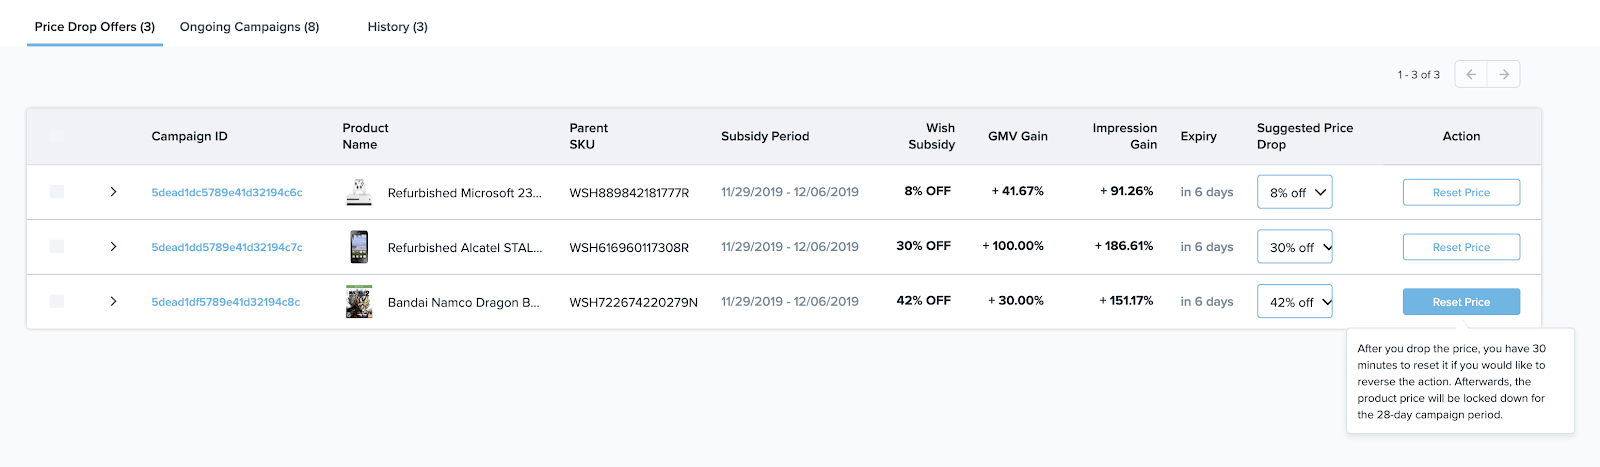Click the highlighted Reset Price button
This screenshot has width=1600, height=467.
[x=1461, y=302]
